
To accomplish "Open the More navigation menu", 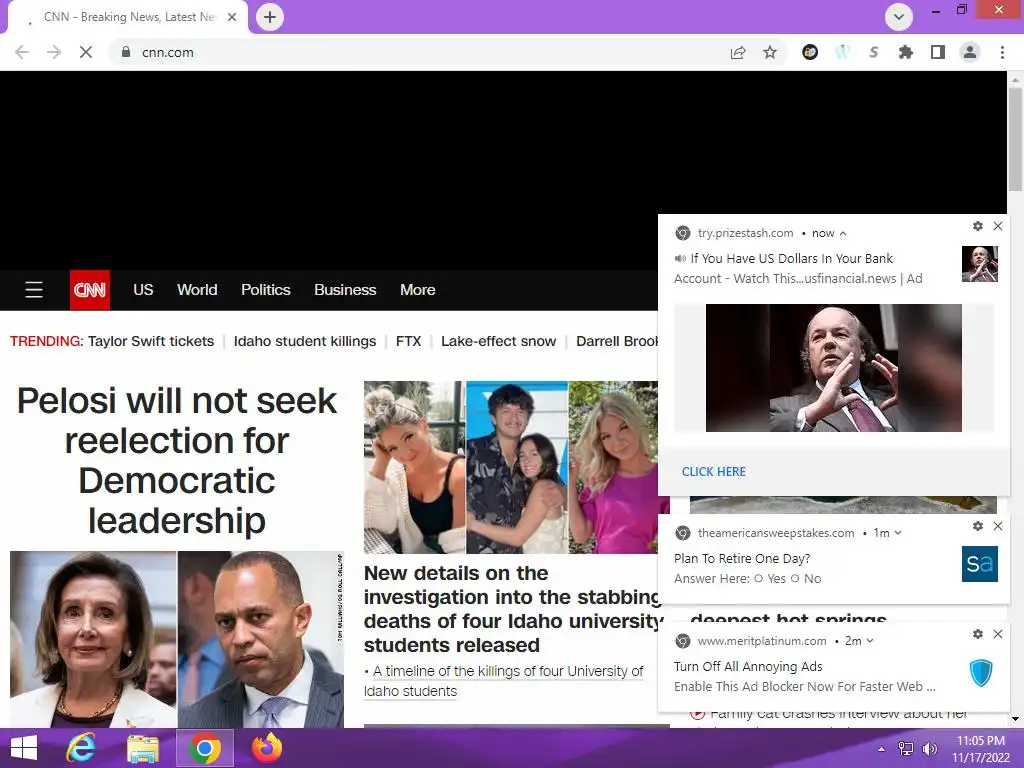I will [417, 290].
